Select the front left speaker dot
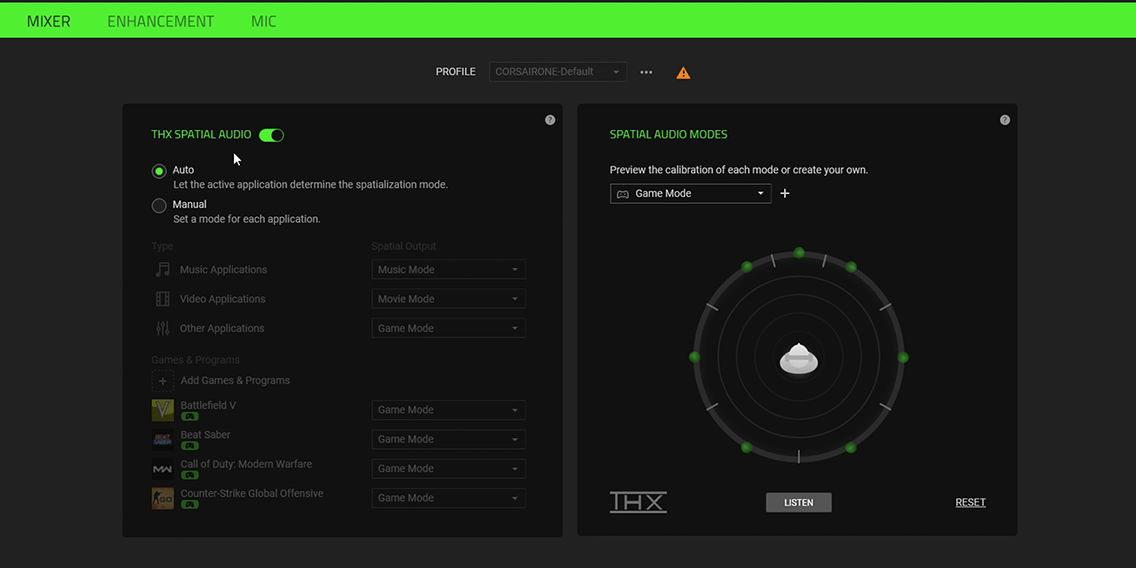 [x=747, y=267]
